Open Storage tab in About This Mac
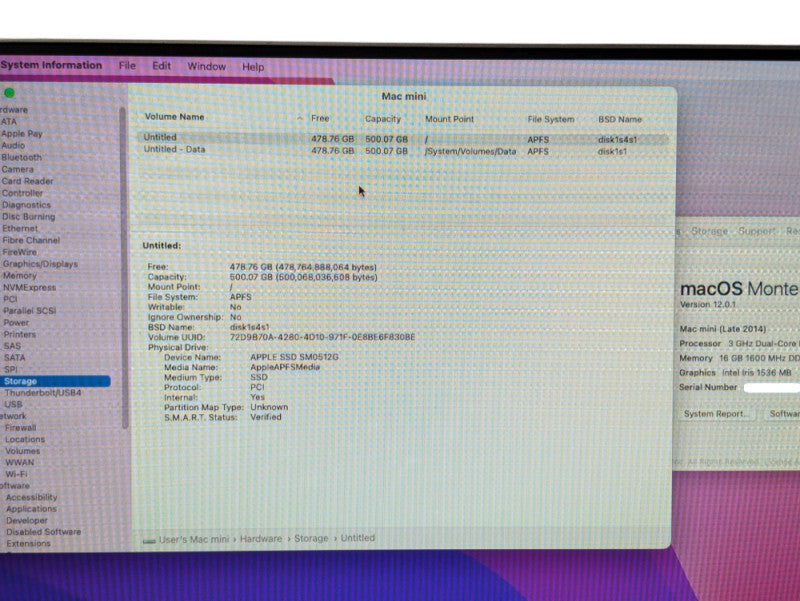The width and height of the screenshot is (800, 601). (x=709, y=231)
